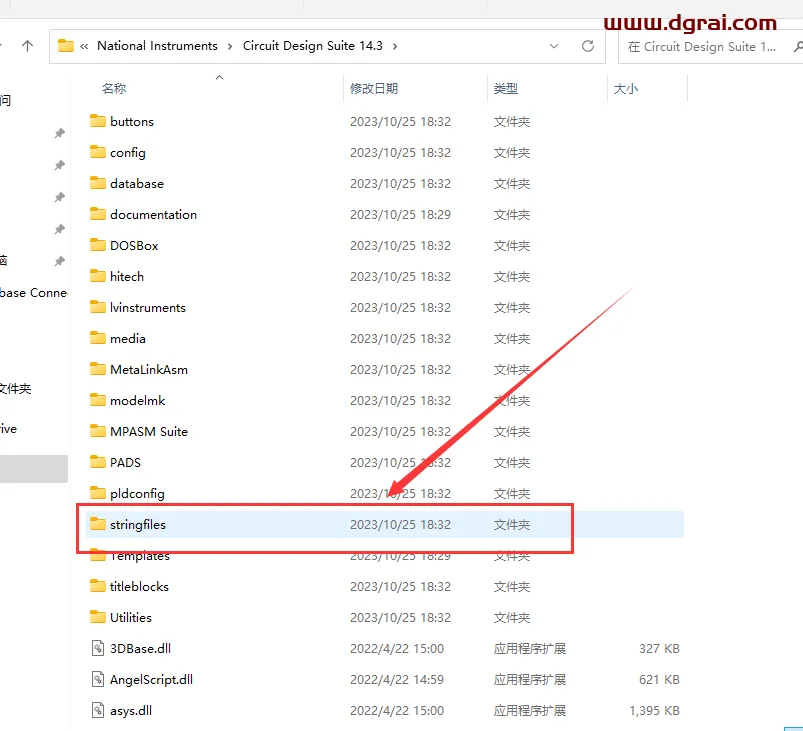Click the MetaLinkAsm folder name
Screen dimensions: 803x731
pos(149,369)
